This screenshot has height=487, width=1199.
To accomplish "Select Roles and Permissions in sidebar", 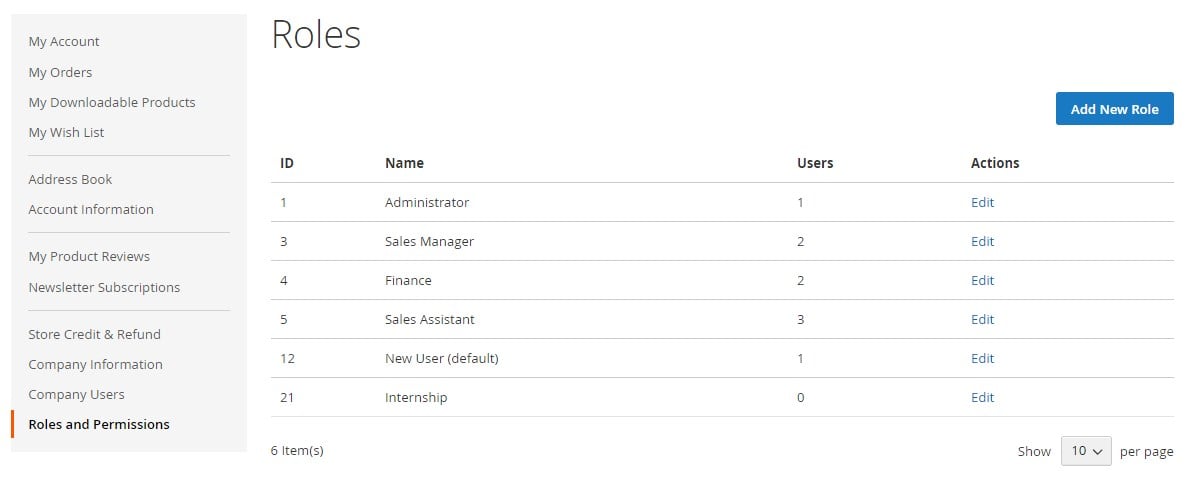I will 99,424.
